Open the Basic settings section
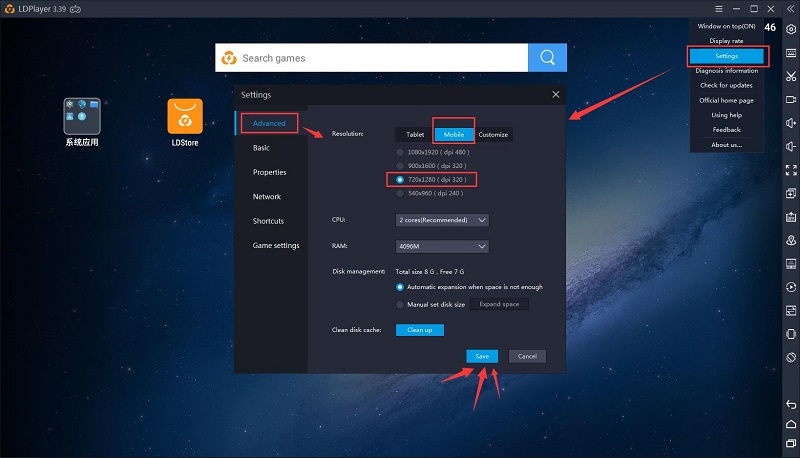This screenshot has width=800, height=458. point(261,148)
